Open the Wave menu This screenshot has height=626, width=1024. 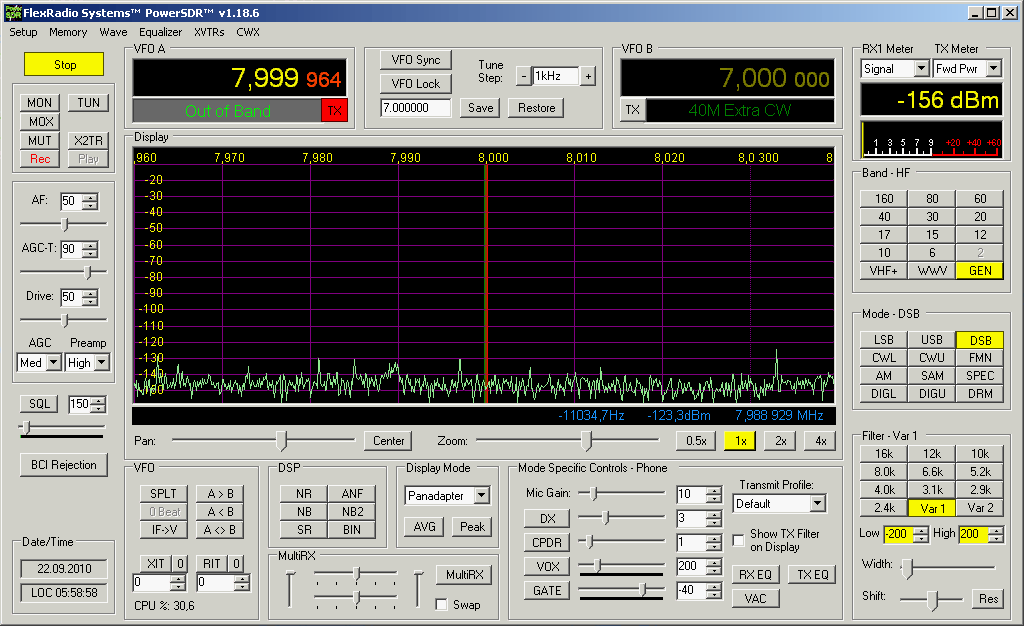[113, 32]
